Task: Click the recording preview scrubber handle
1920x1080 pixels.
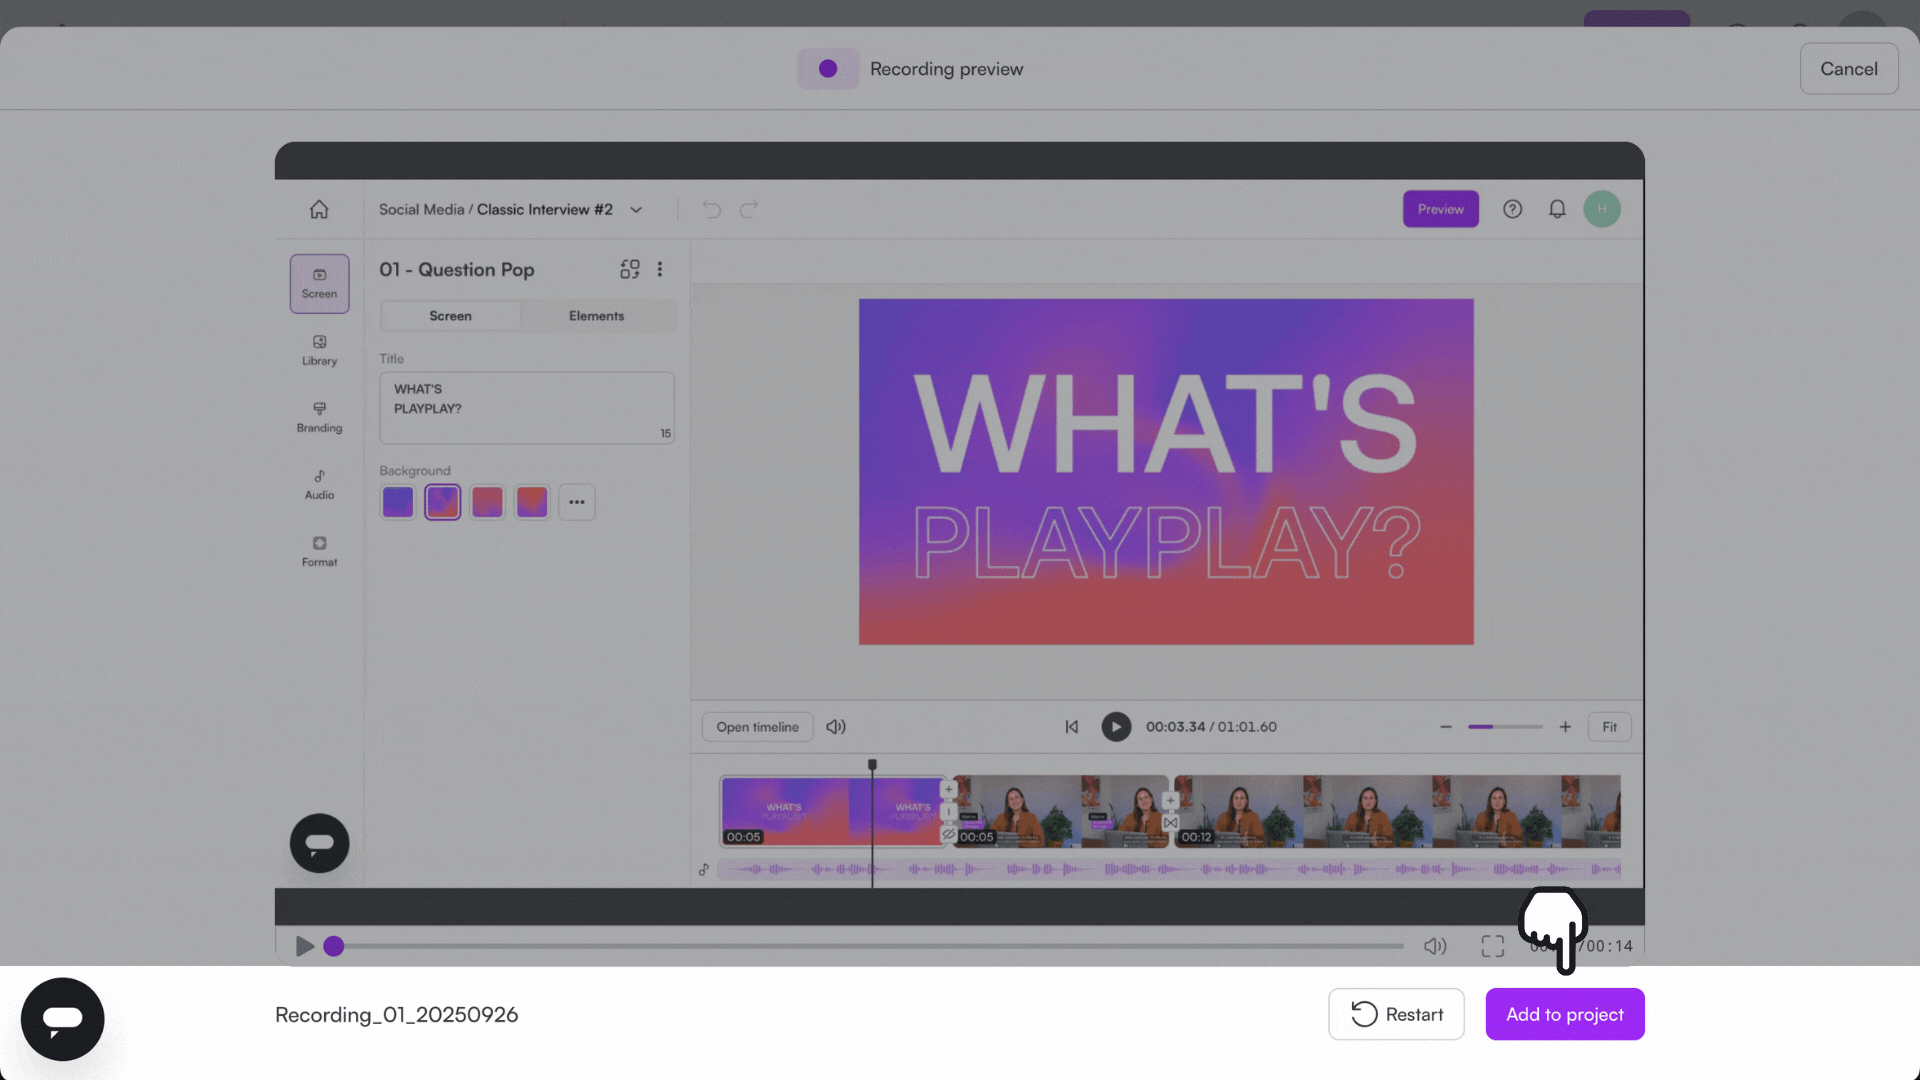Action: tap(334, 946)
